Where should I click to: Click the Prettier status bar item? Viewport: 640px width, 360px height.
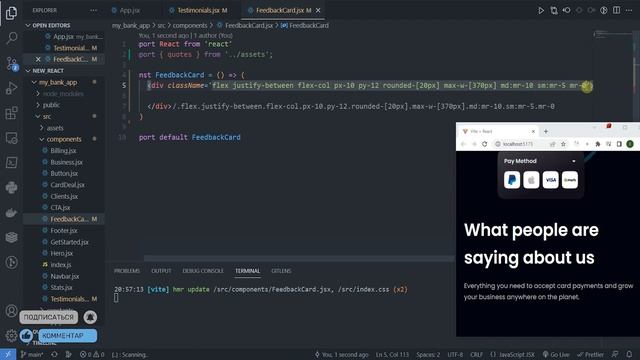coord(590,354)
